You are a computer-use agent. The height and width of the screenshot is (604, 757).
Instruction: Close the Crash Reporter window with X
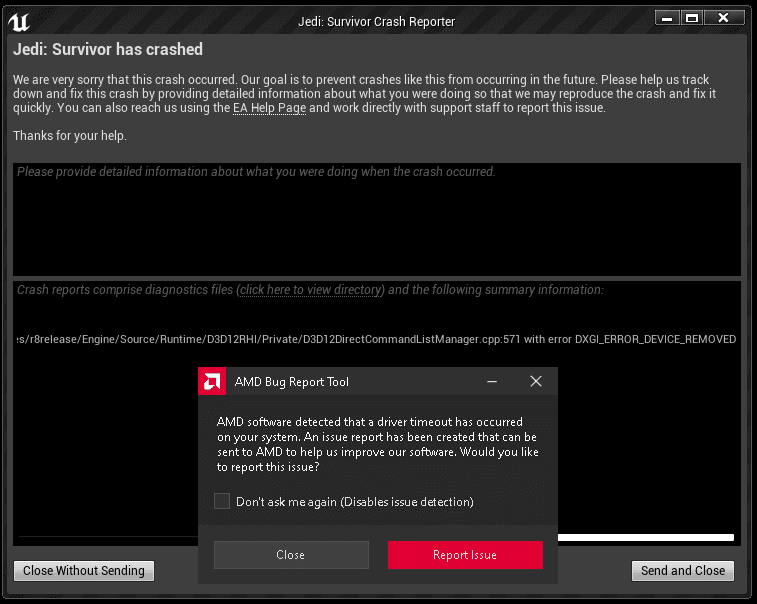pyautogui.click(x=723, y=18)
